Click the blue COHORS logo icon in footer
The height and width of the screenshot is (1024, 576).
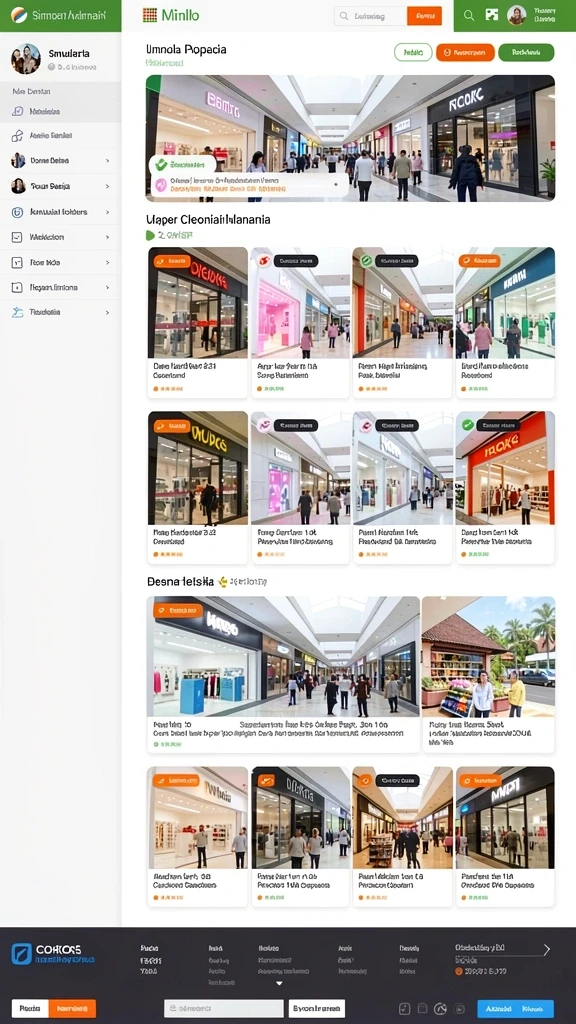pyautogui.click(x=21, y=954)
